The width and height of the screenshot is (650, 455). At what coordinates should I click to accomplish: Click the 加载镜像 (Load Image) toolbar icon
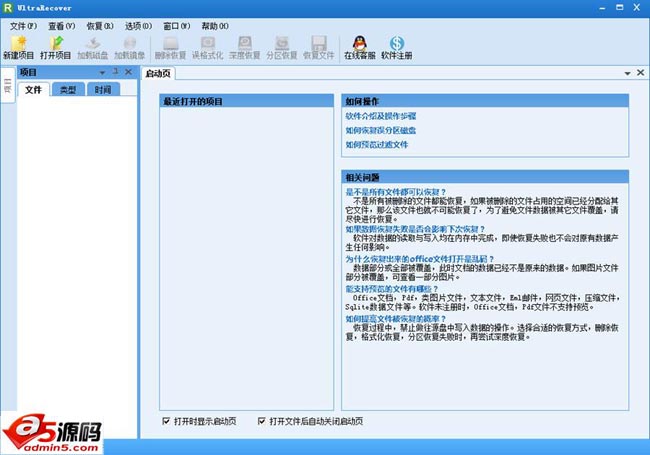(x=129, y=48)
